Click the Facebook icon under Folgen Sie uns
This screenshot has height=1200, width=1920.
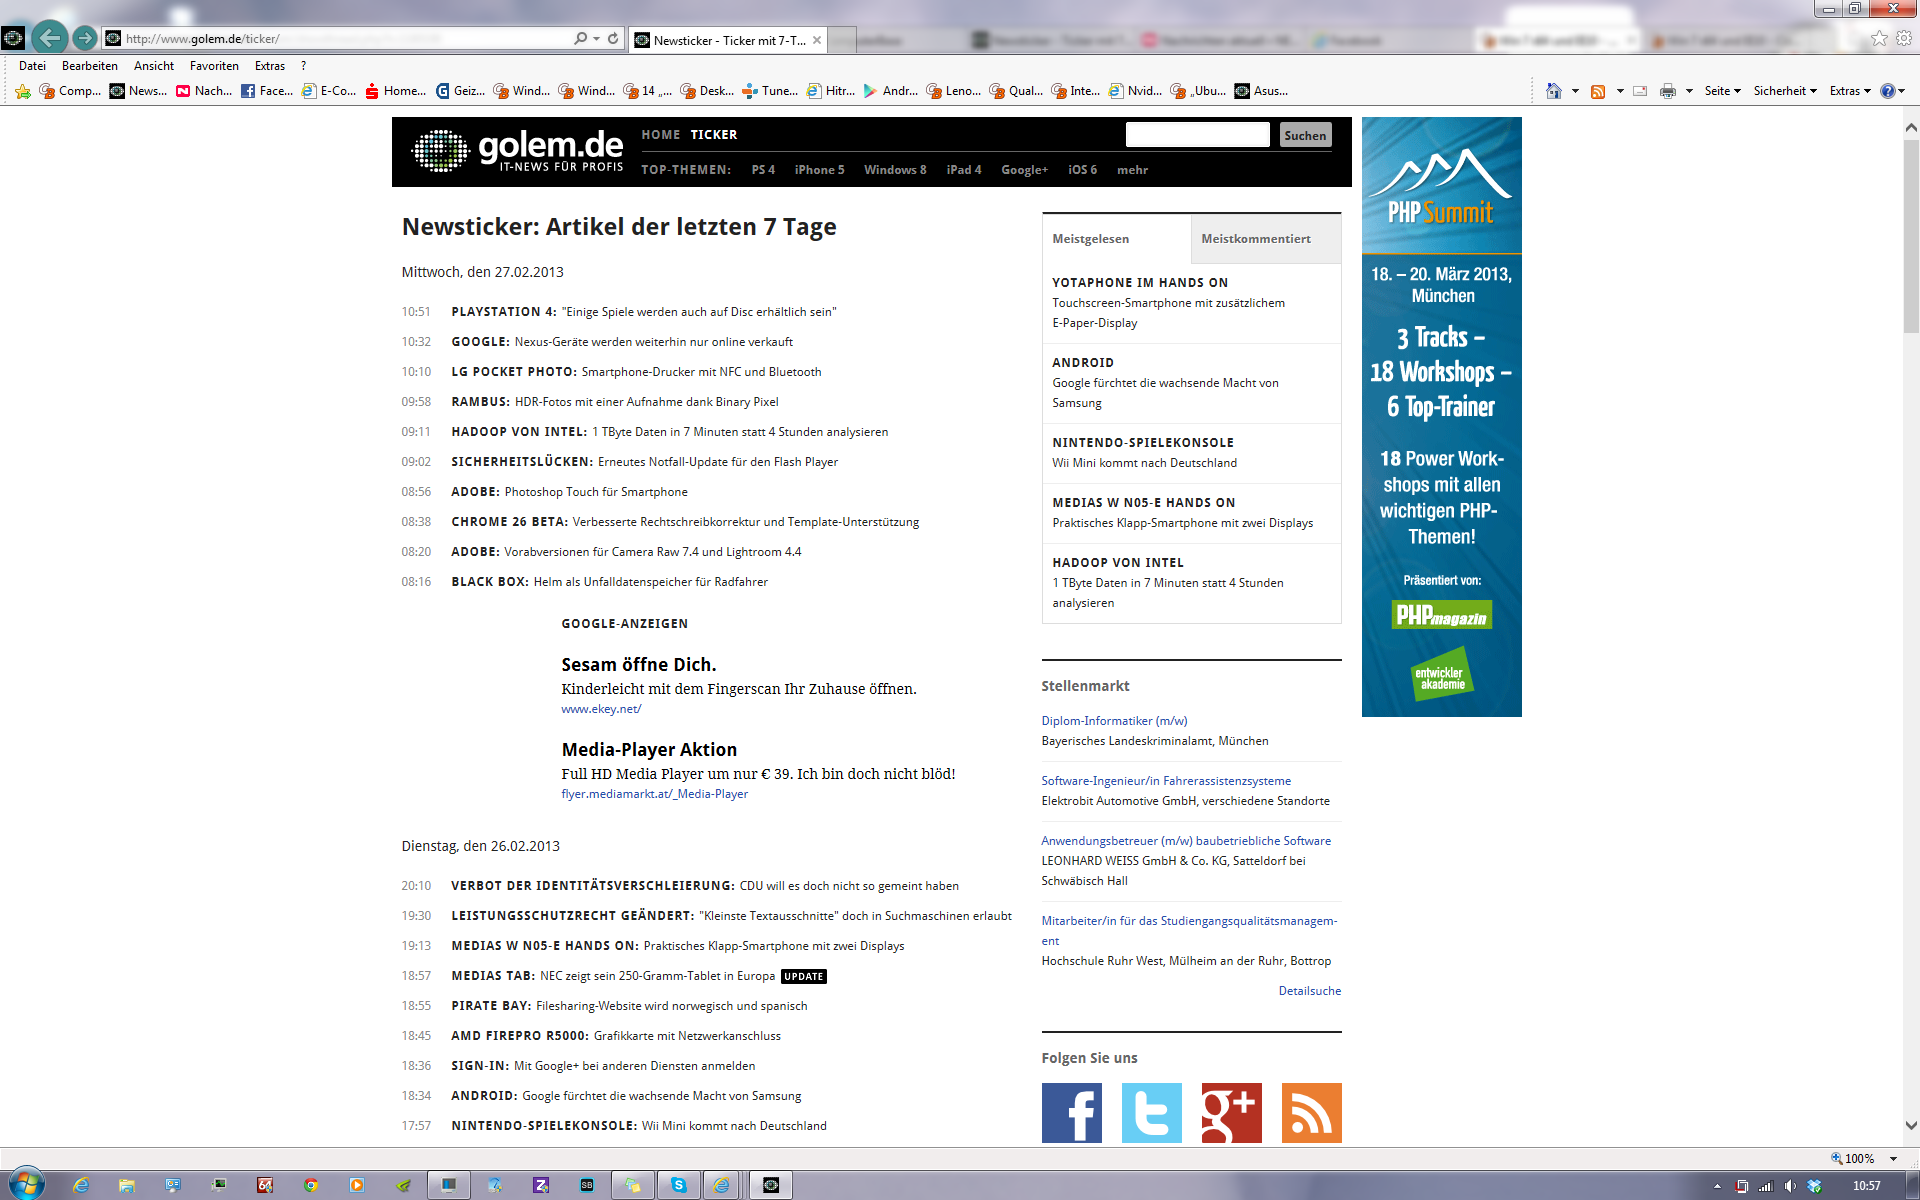pos(1071,1112)
